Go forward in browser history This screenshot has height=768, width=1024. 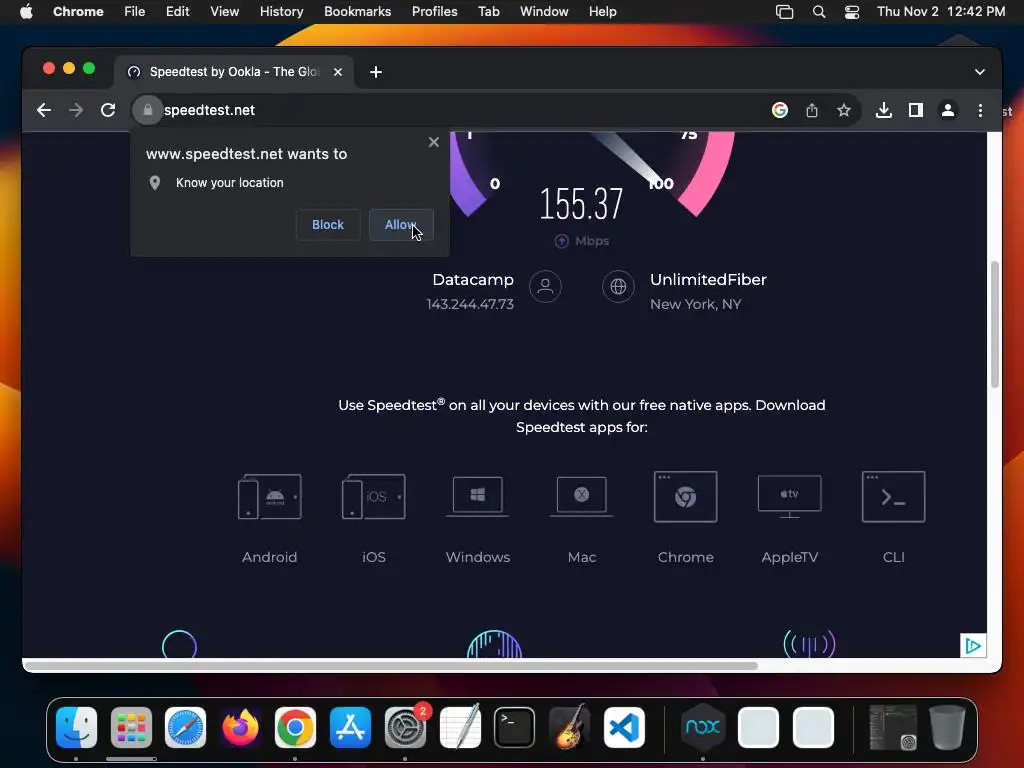click(76, 110)
